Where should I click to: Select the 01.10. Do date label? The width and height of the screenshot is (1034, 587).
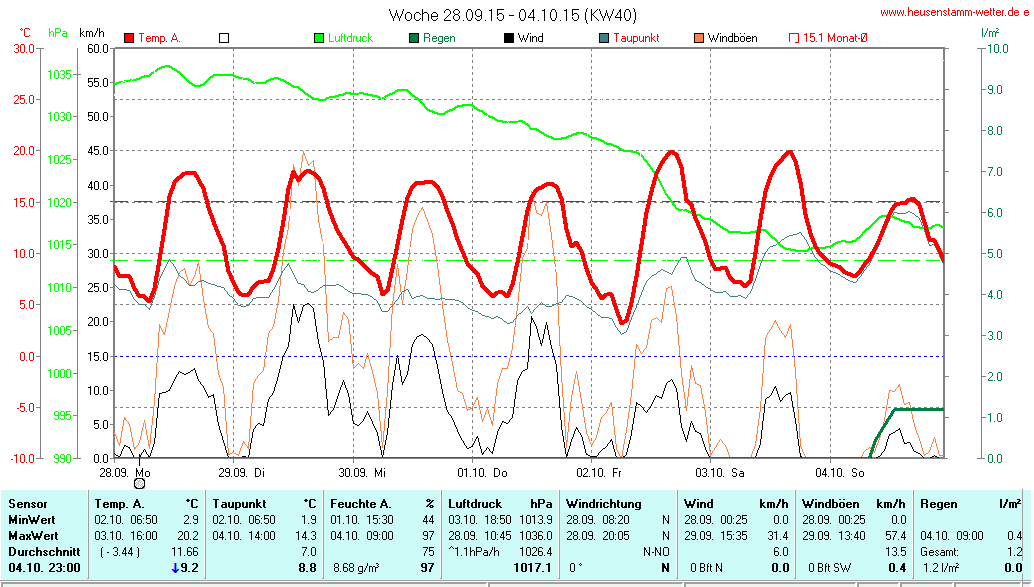click(483, 471)
